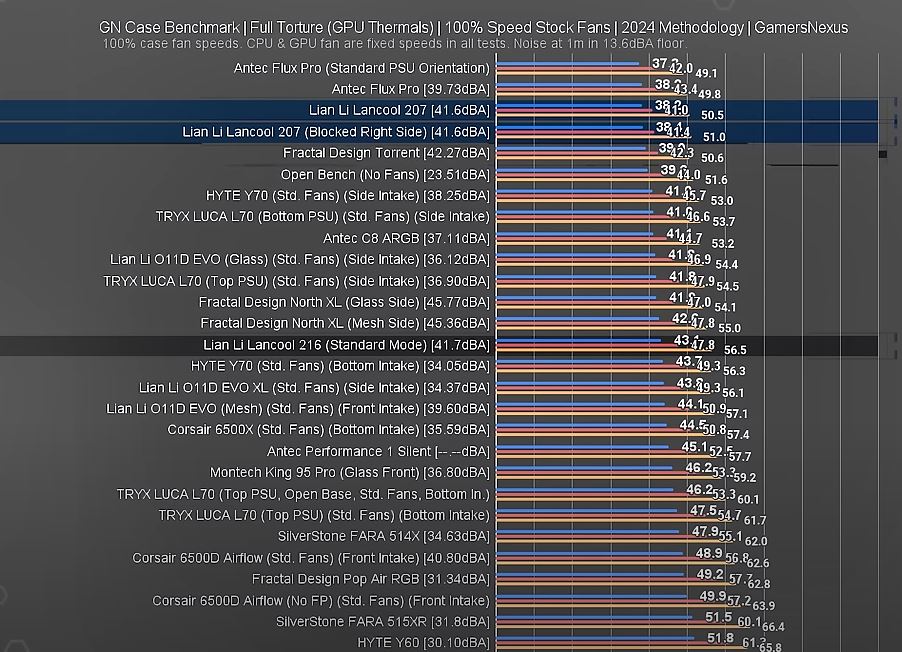Click the 57.4 value for Corsair 6500X
Screen dimensions: 902x652
coord(738,435)
